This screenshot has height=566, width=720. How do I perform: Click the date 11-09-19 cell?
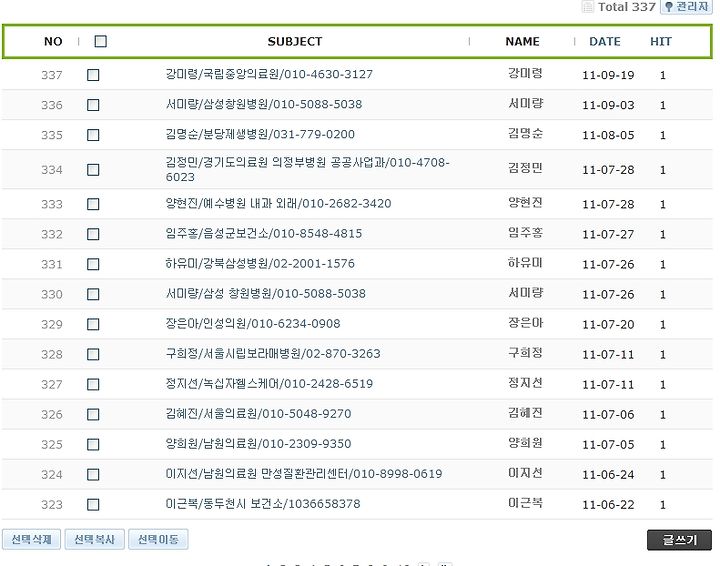608,75
